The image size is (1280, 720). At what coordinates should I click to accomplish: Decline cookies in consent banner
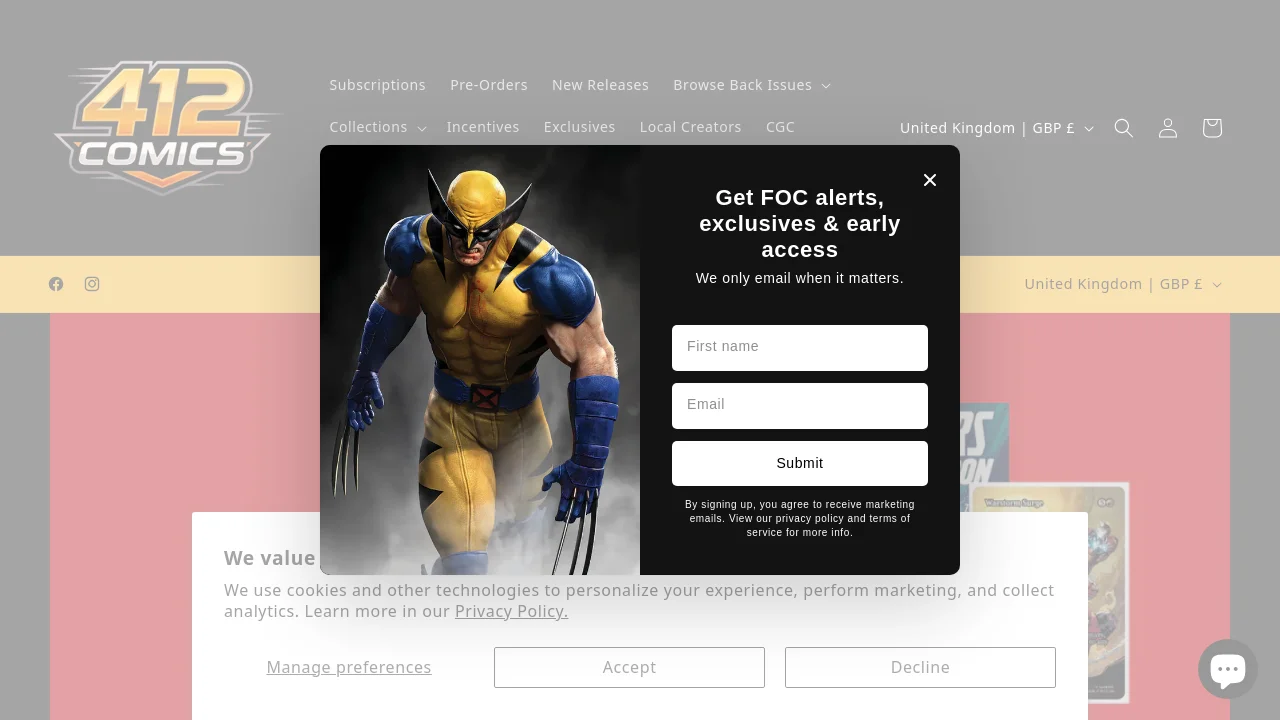(920, 667)
